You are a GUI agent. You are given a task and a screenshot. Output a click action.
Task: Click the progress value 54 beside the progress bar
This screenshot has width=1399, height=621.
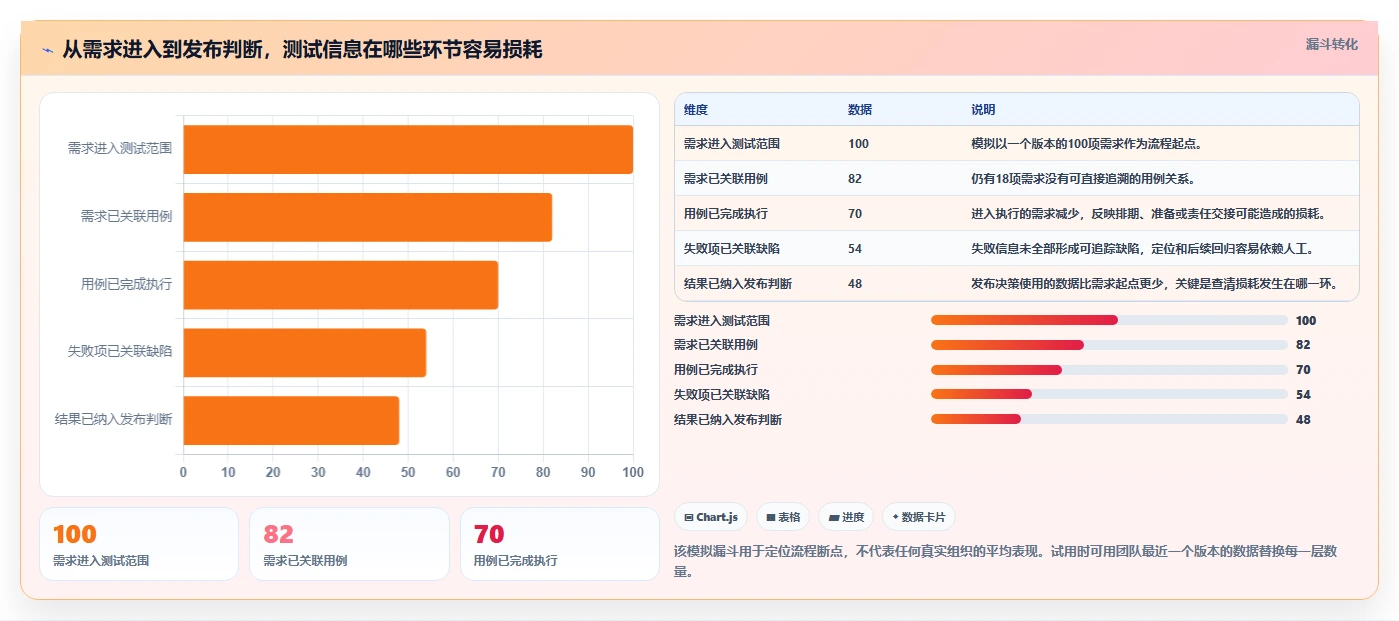tap(1303, 395)
